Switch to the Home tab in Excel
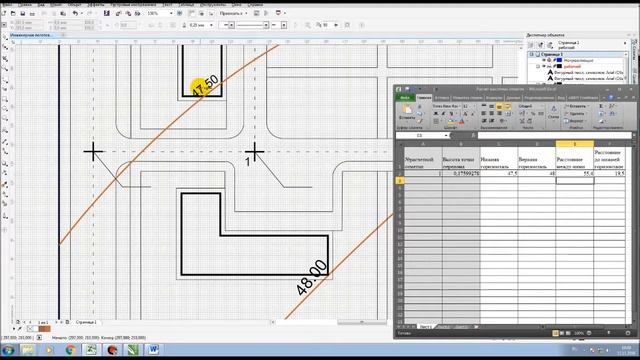This screenshot has height=360, width=640. click(x=424, y=98)
